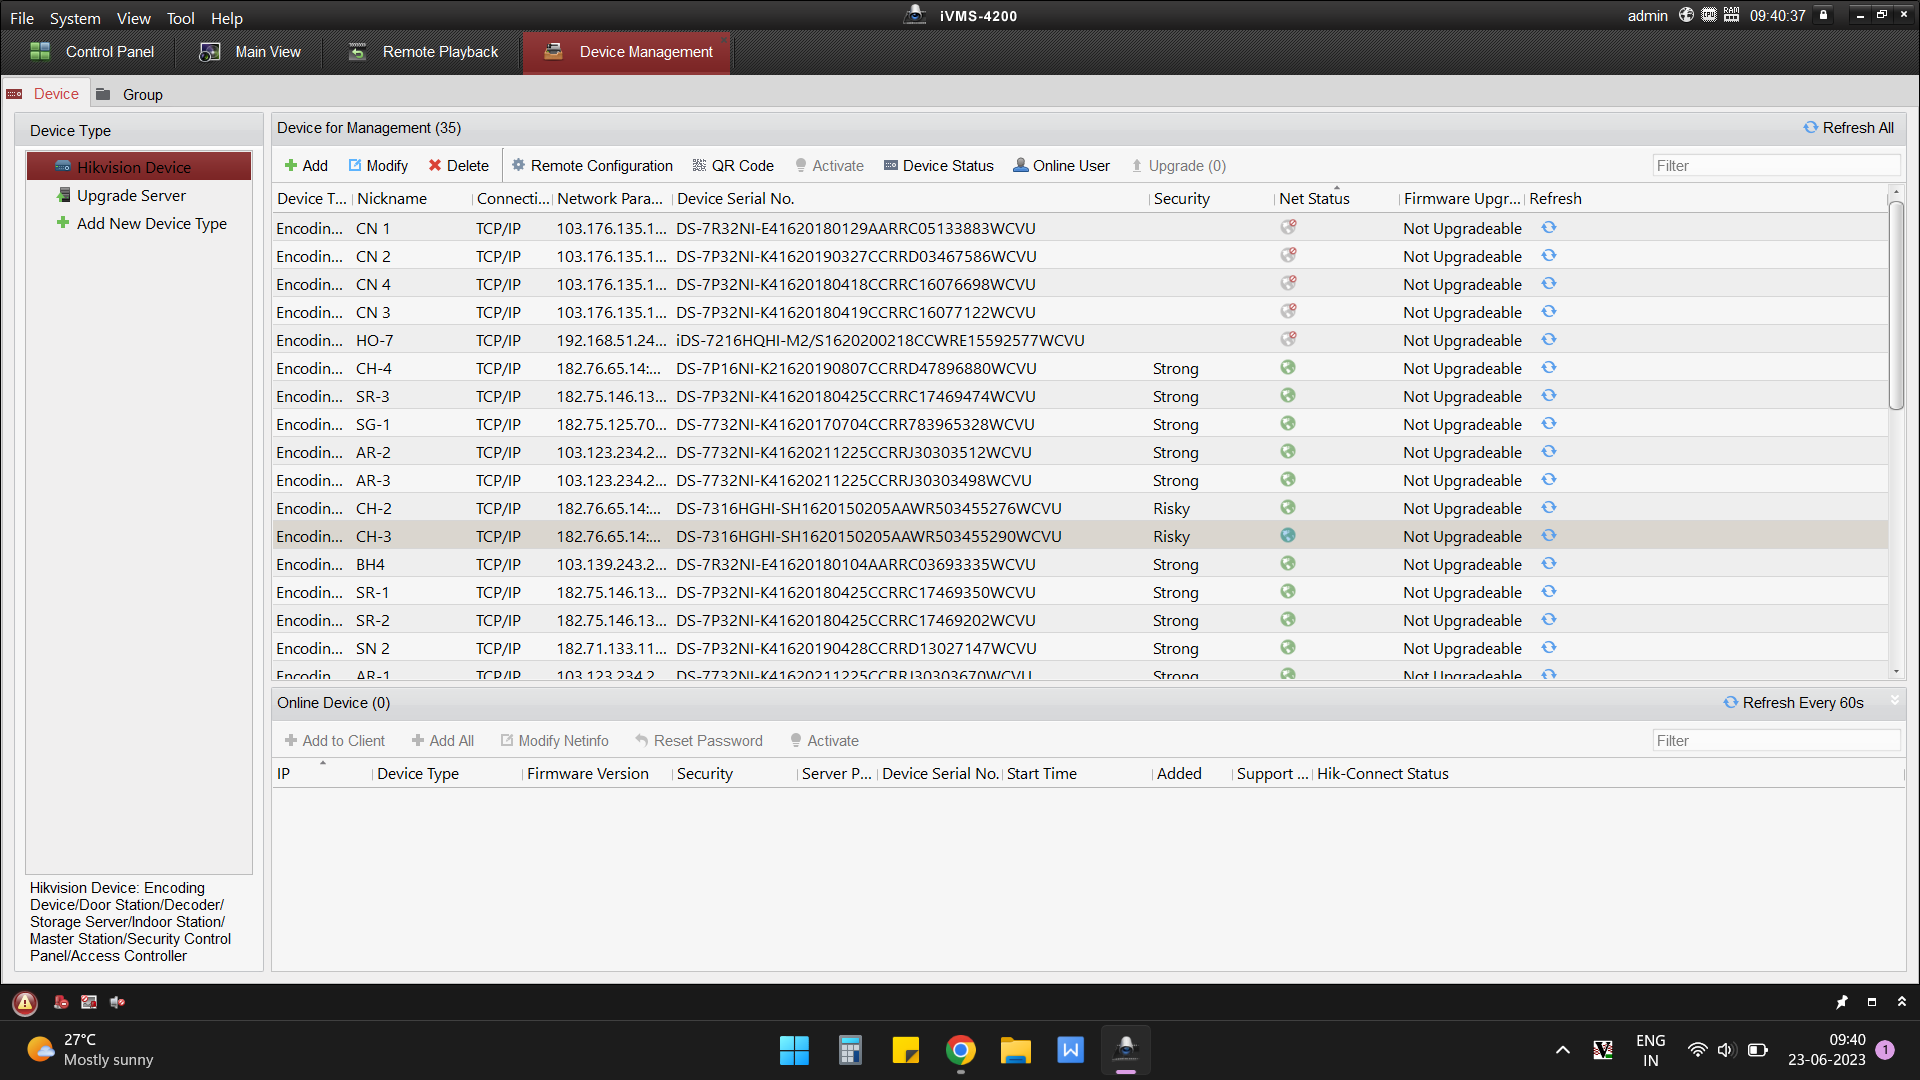Open the Online User list
The width and height of the screenshot is (1920, 1080).
(x=1061, y=166)
